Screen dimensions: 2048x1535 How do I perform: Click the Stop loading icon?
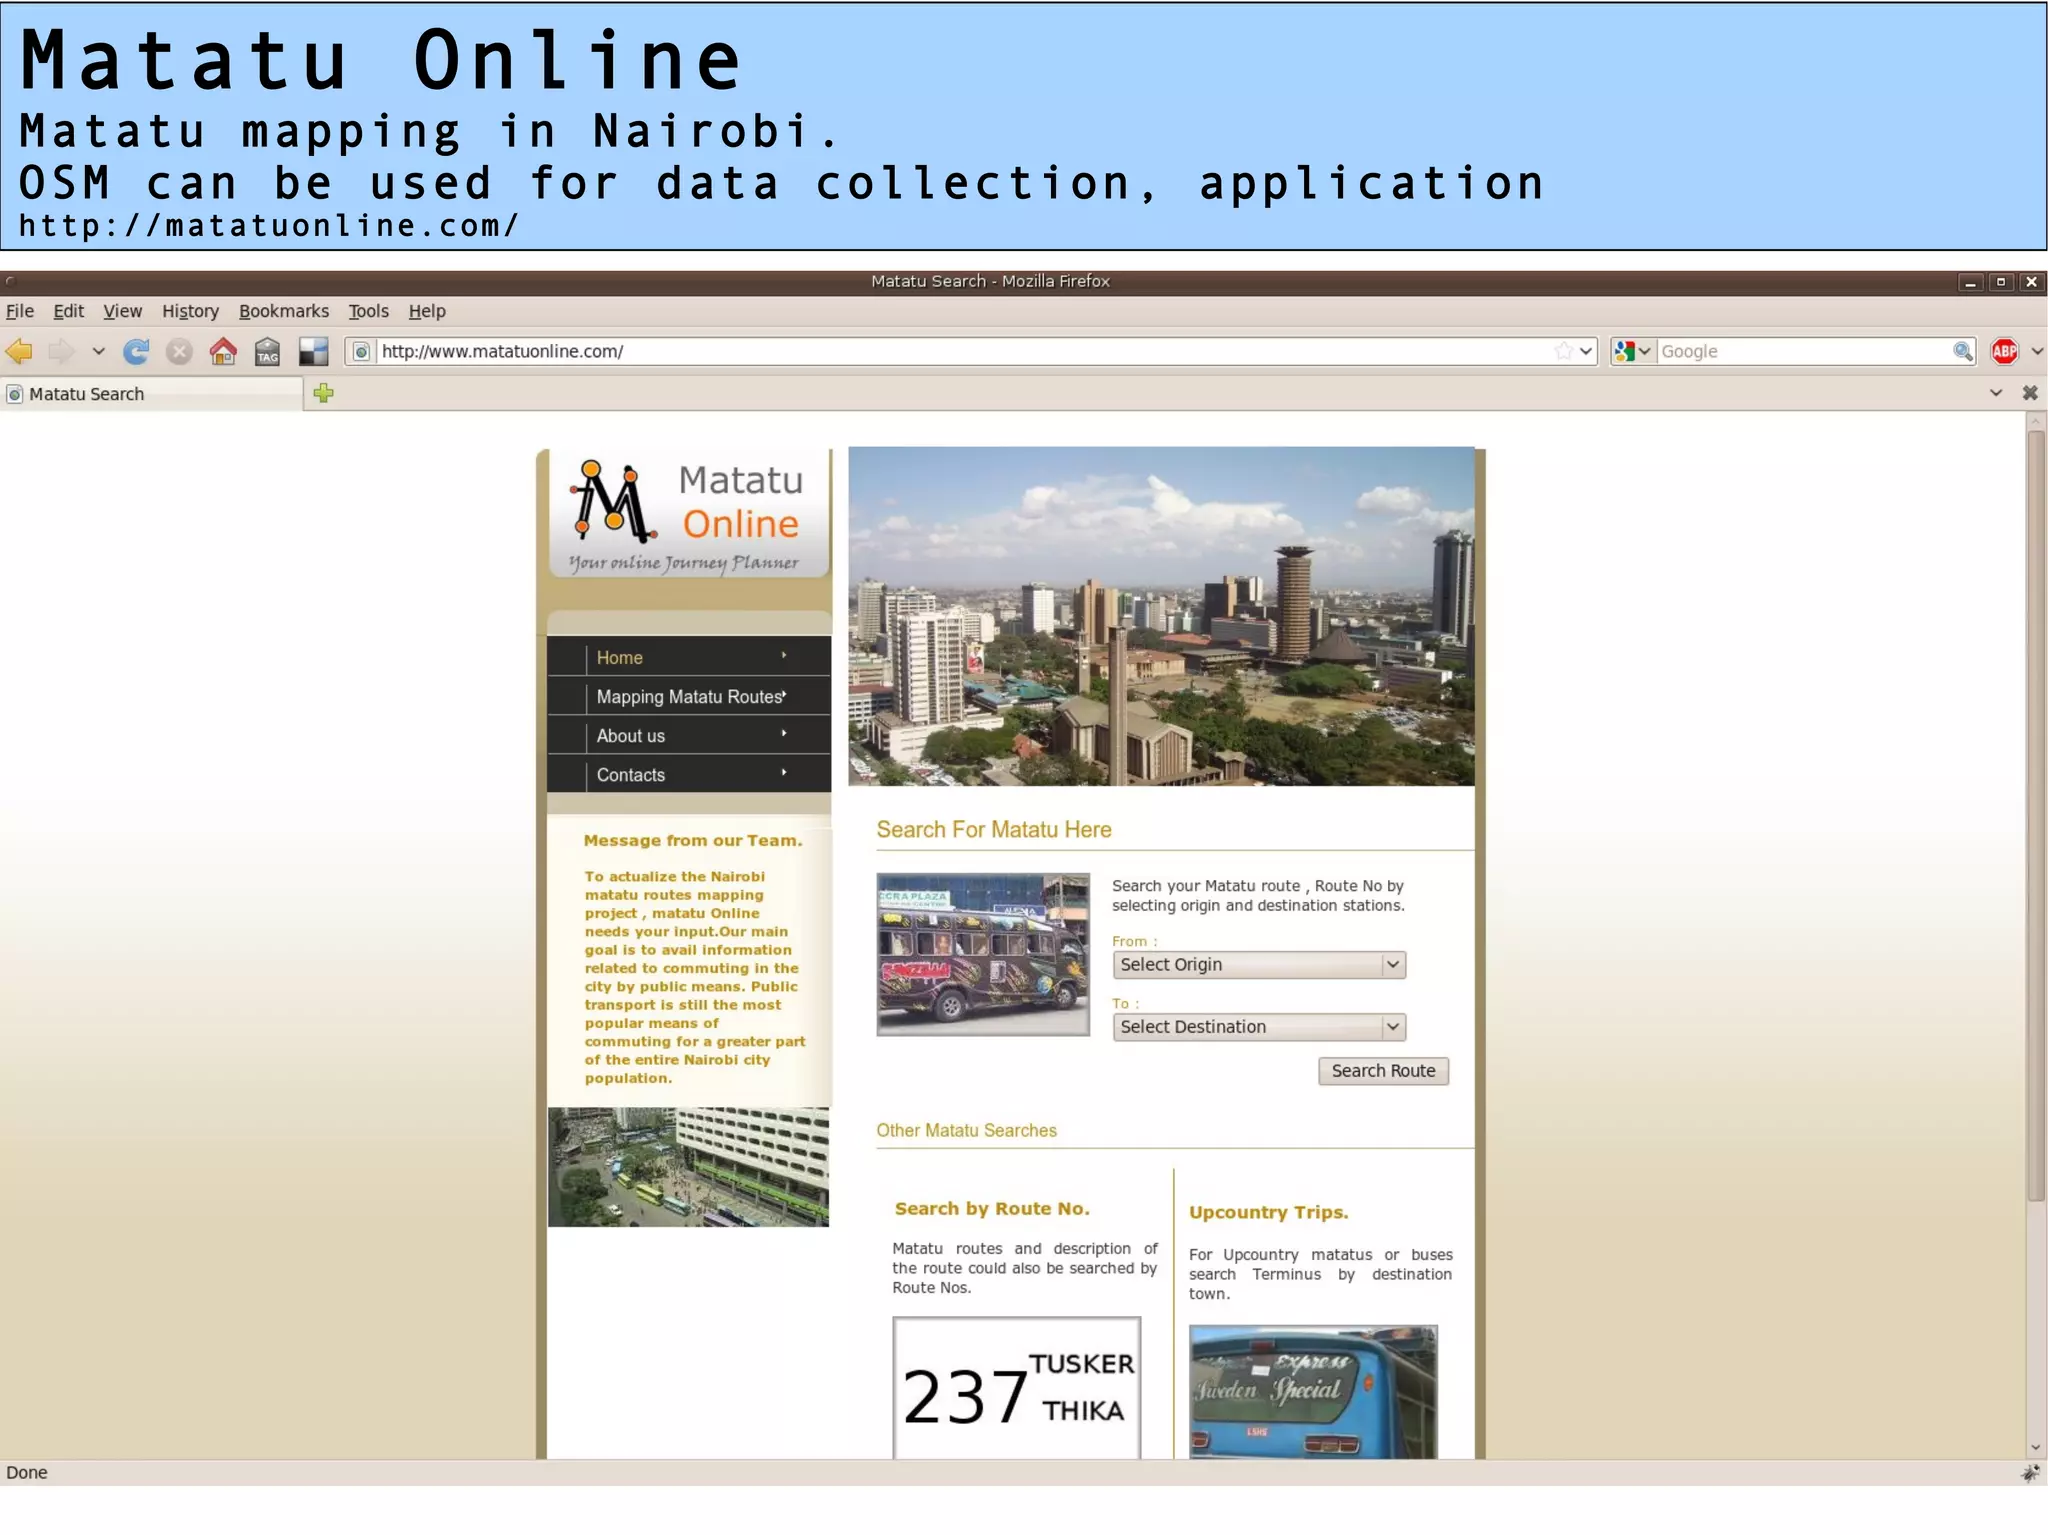tap(179, 351)
